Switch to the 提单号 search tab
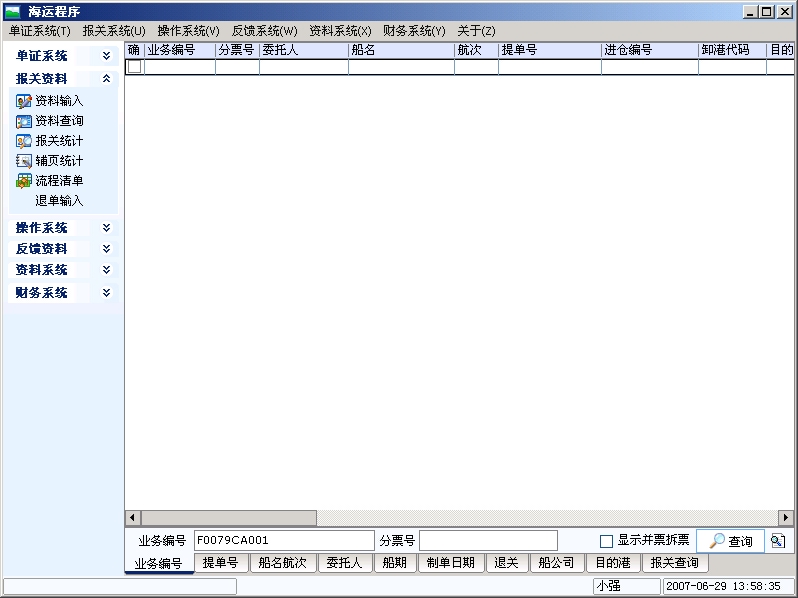The height and width of the screenshot is (598, 798). point(220,563)
